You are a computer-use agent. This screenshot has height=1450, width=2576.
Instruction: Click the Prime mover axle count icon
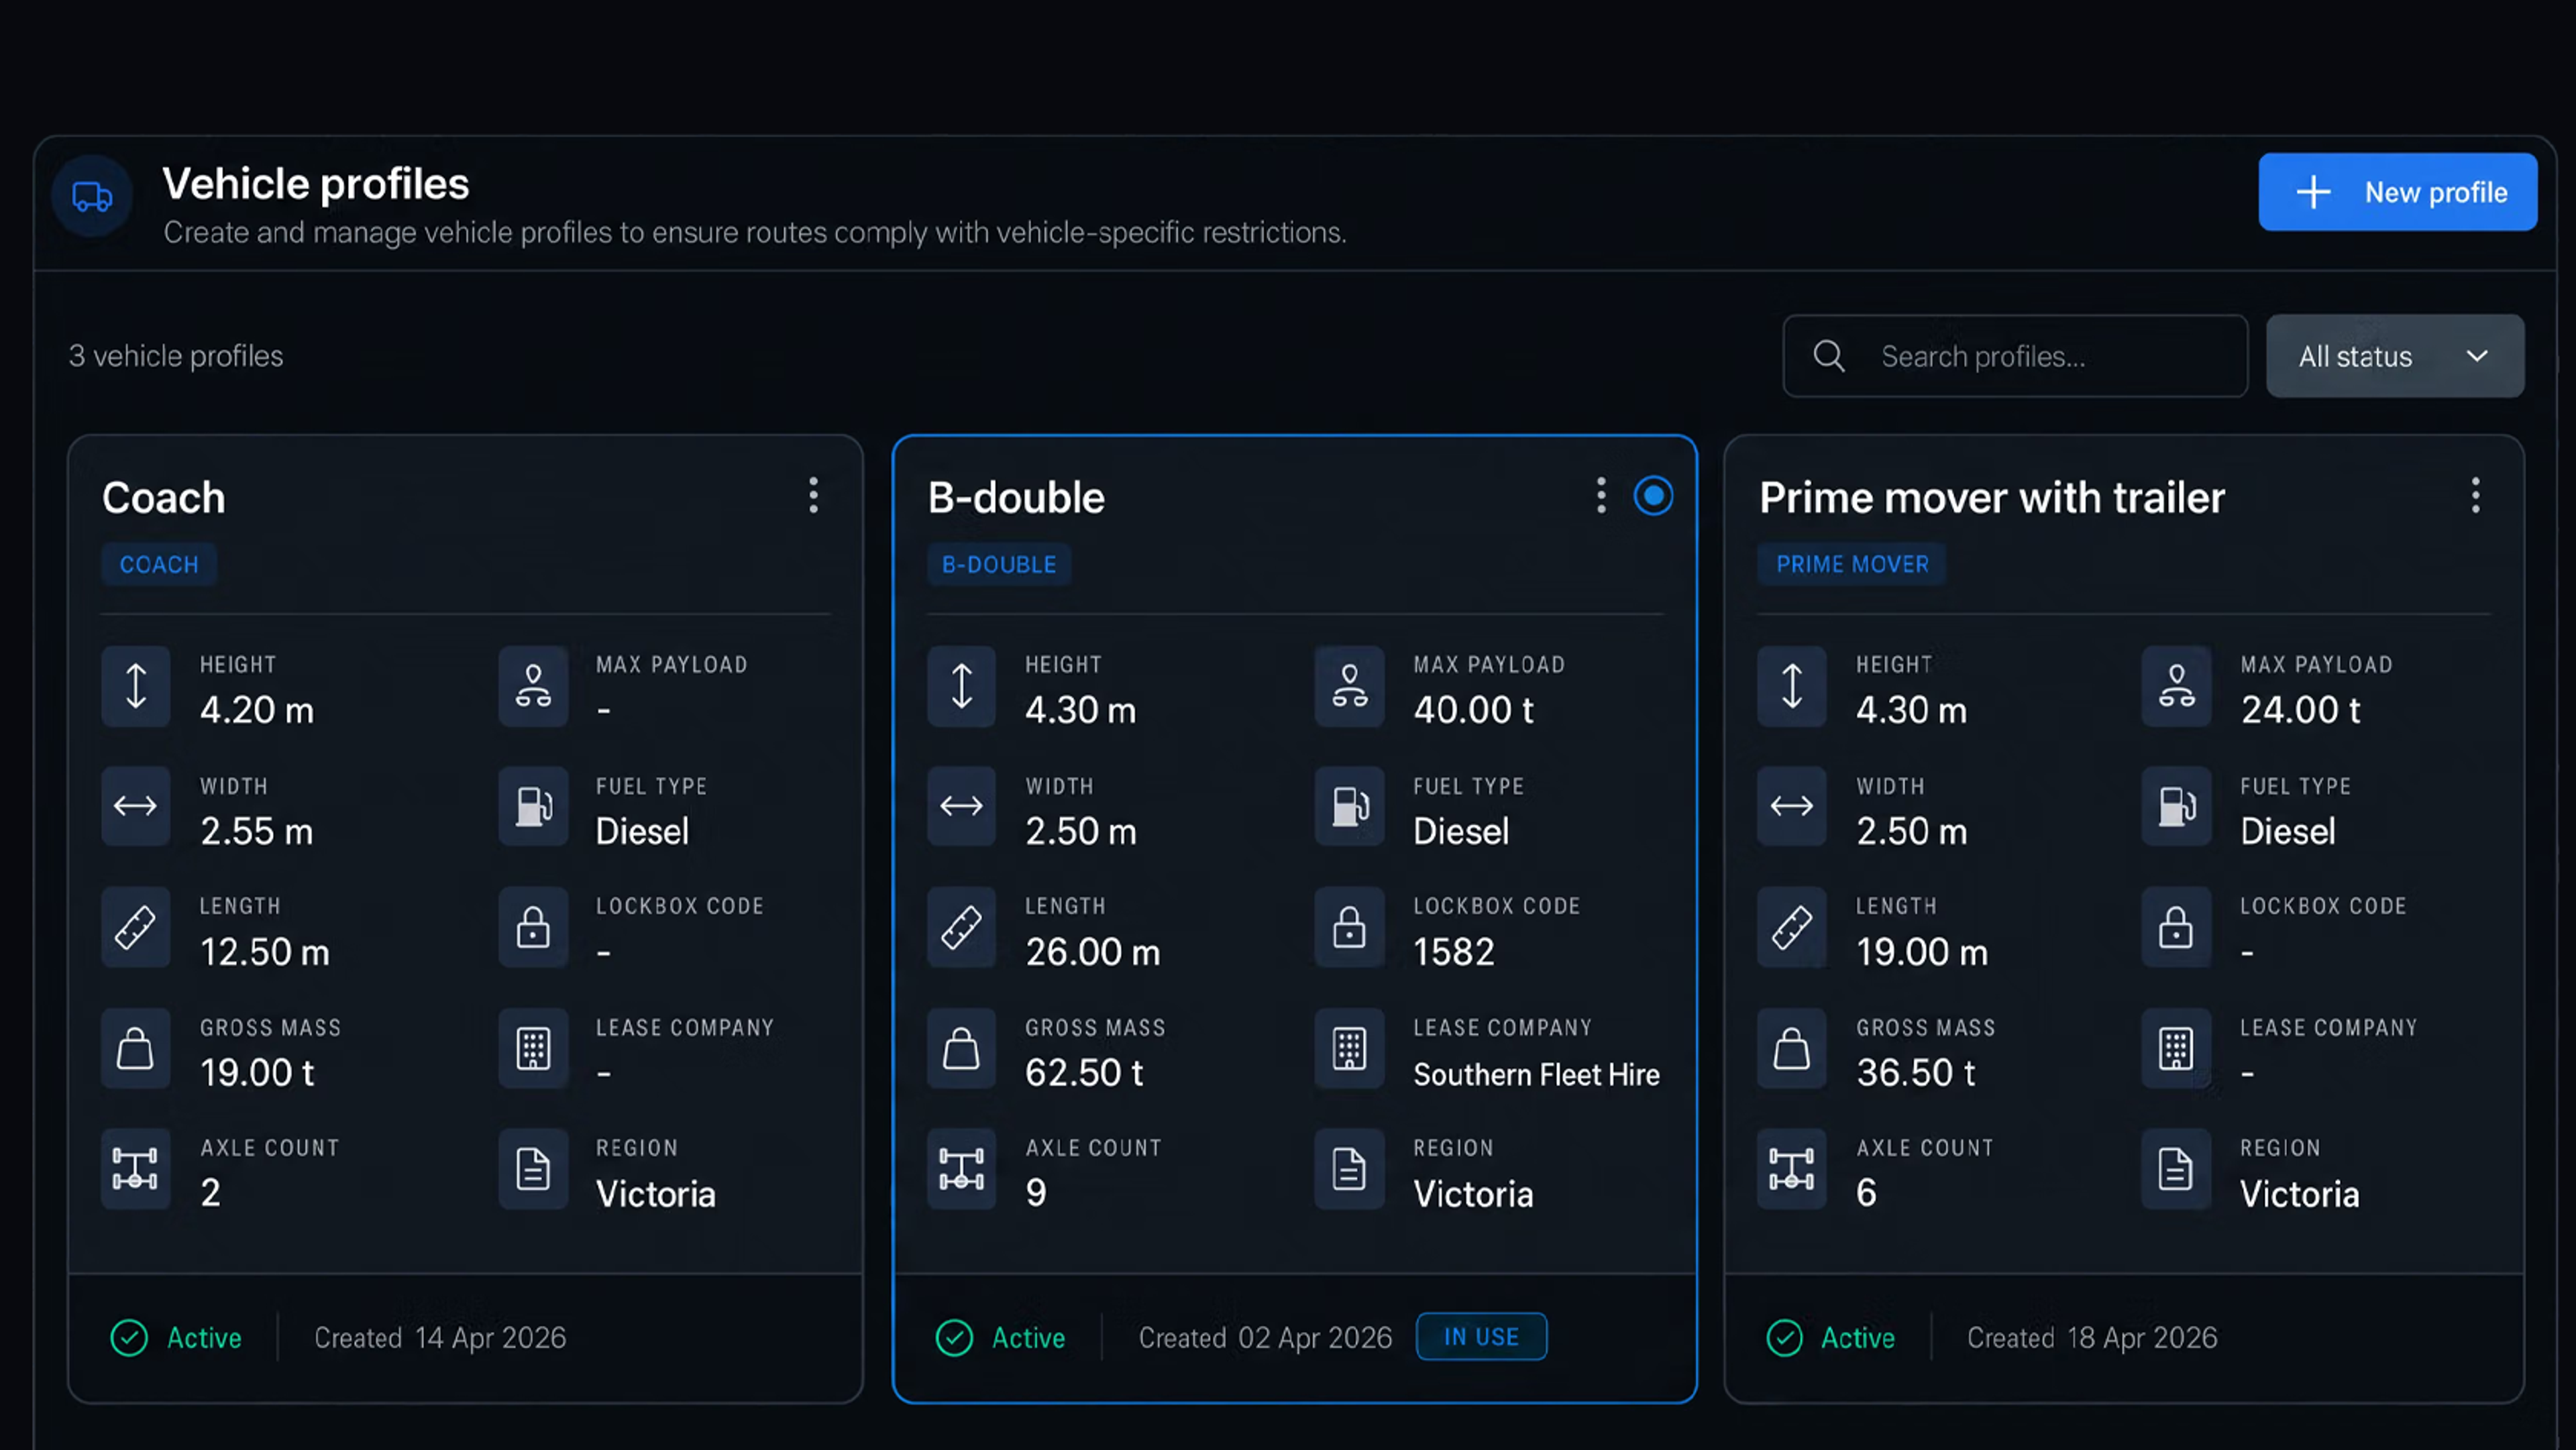[x=1792, y=1169]
